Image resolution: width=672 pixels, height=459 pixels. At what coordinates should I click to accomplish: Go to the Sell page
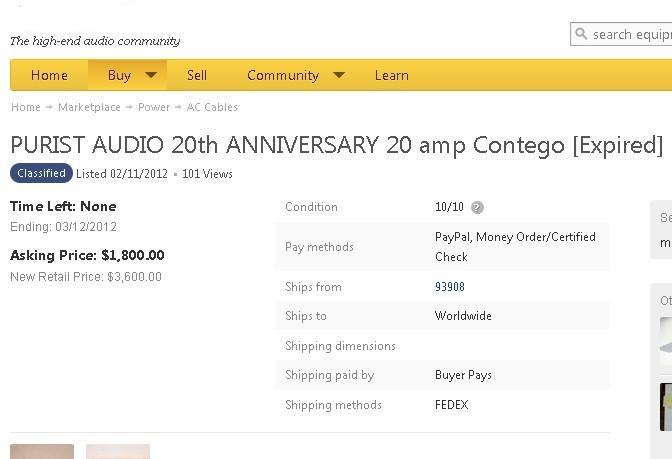tap(197, 75)
